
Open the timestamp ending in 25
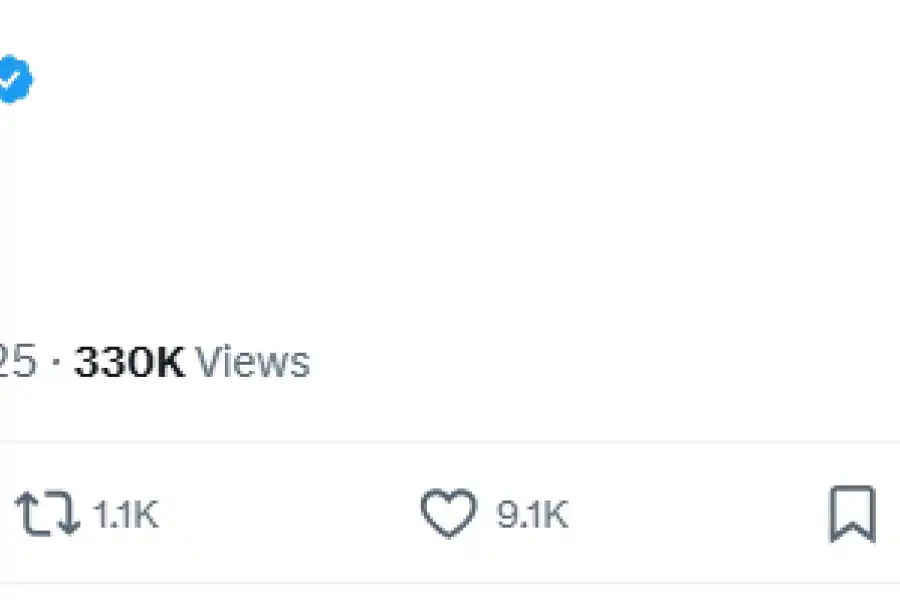click(17, 362)
